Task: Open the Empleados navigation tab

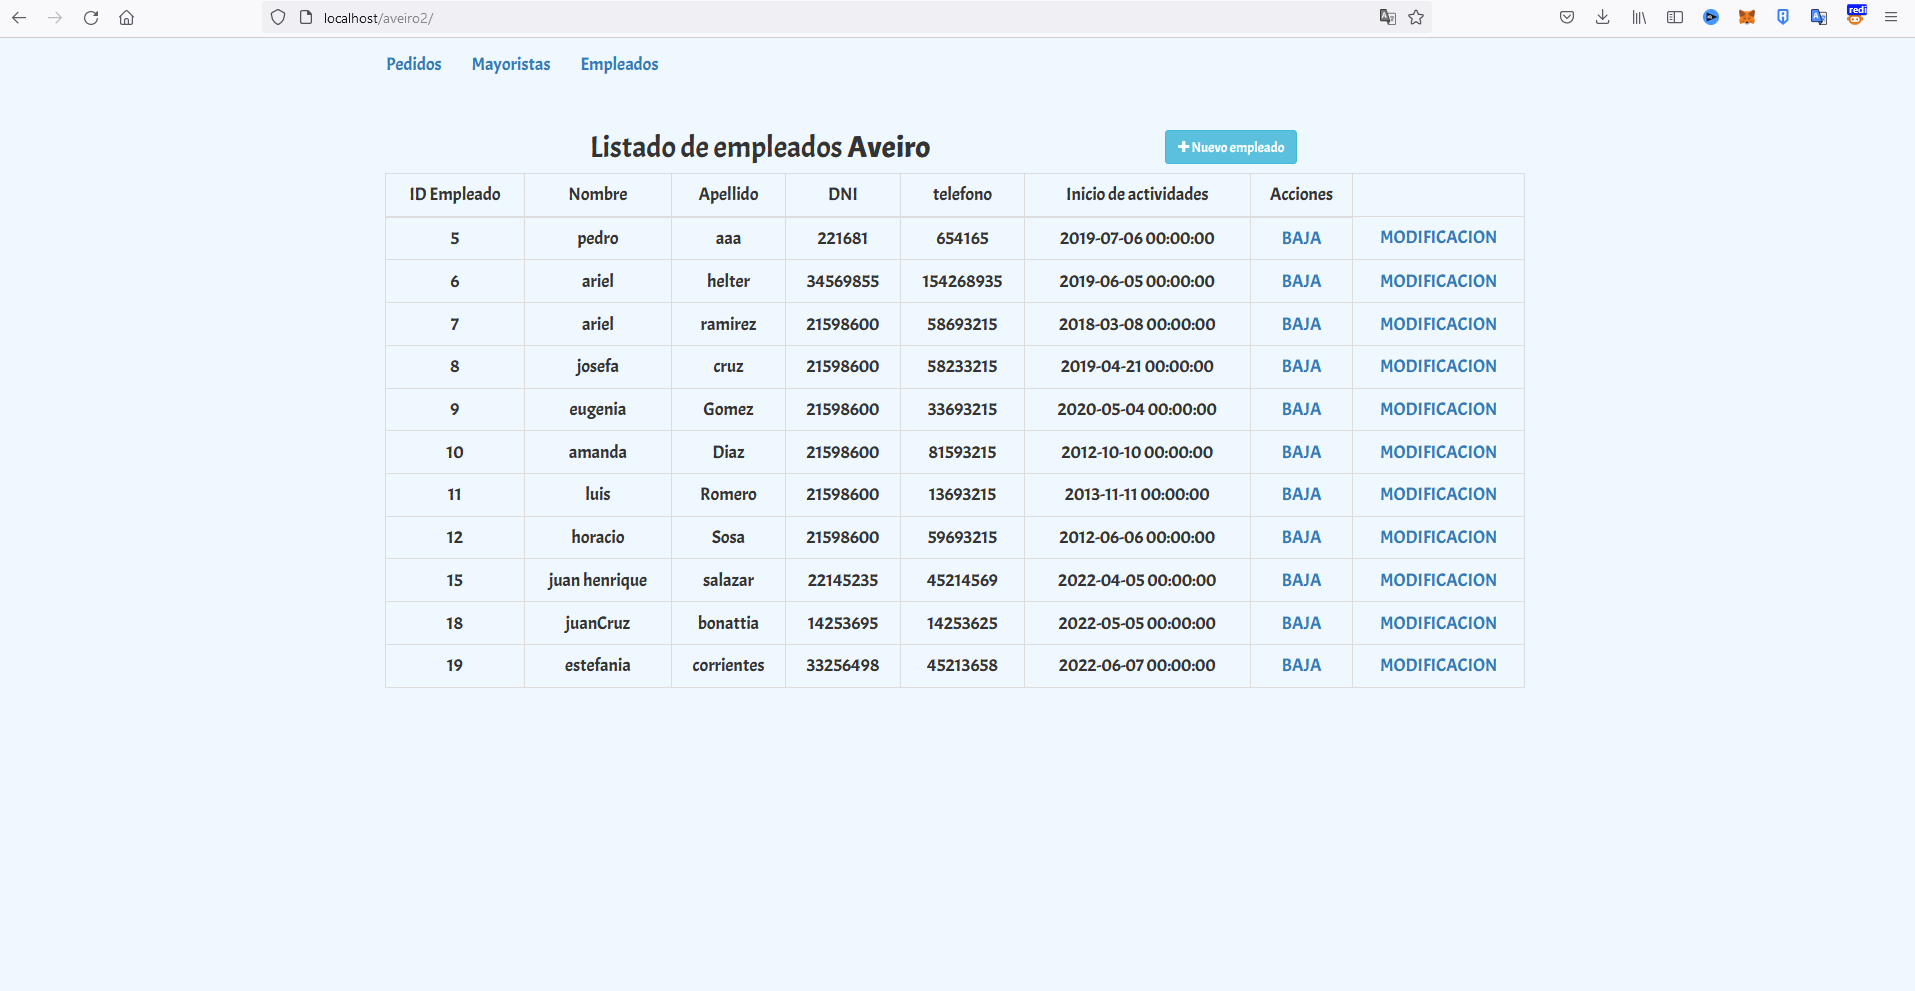Action: (x=620, y=64)
